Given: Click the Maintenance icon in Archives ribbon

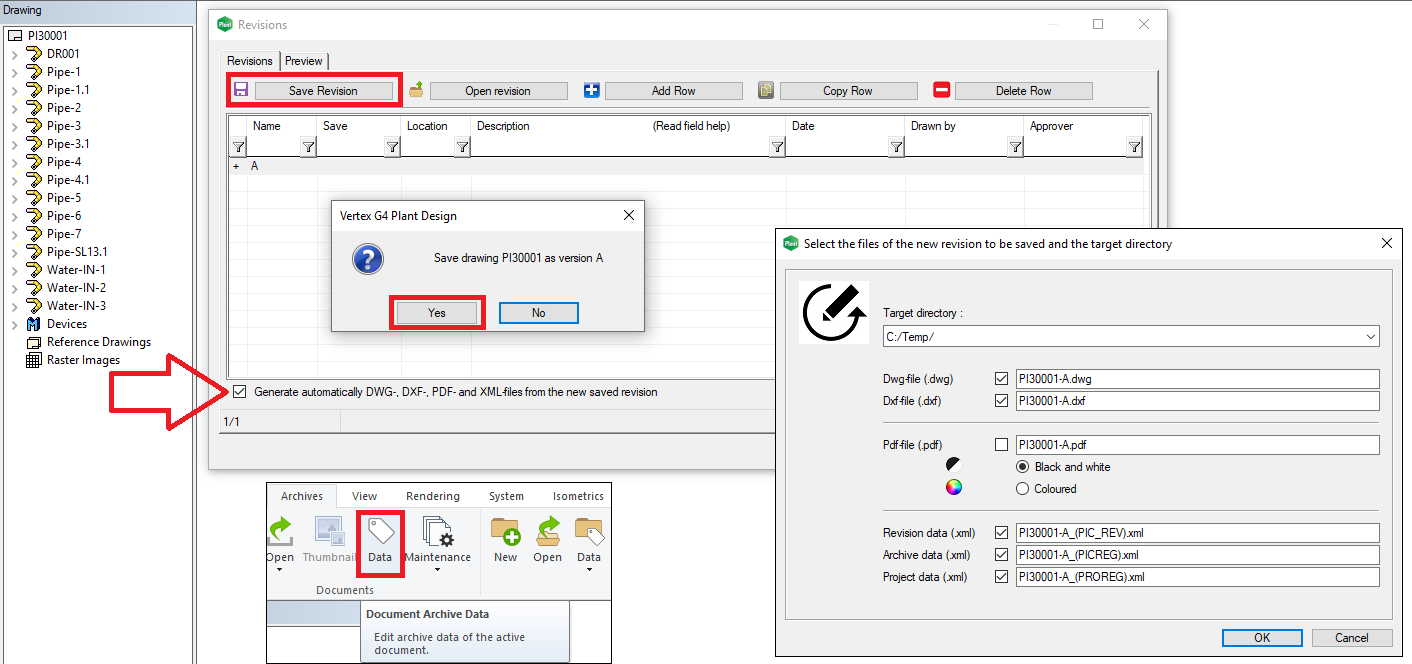Looking at the screenshot, I should coord(437,531).
